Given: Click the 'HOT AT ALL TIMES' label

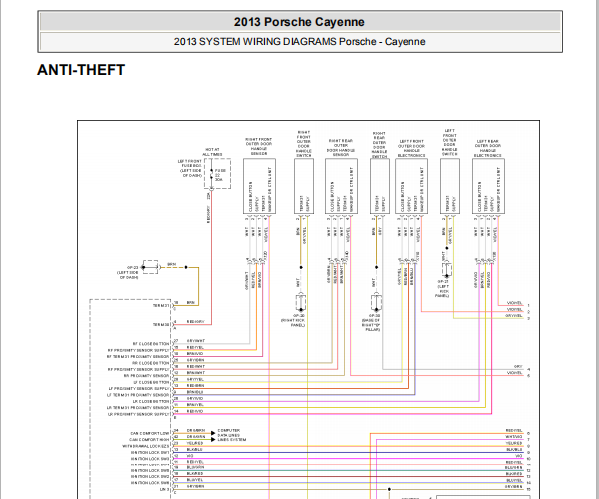Looking at the screenshot, I should [212, 152].
